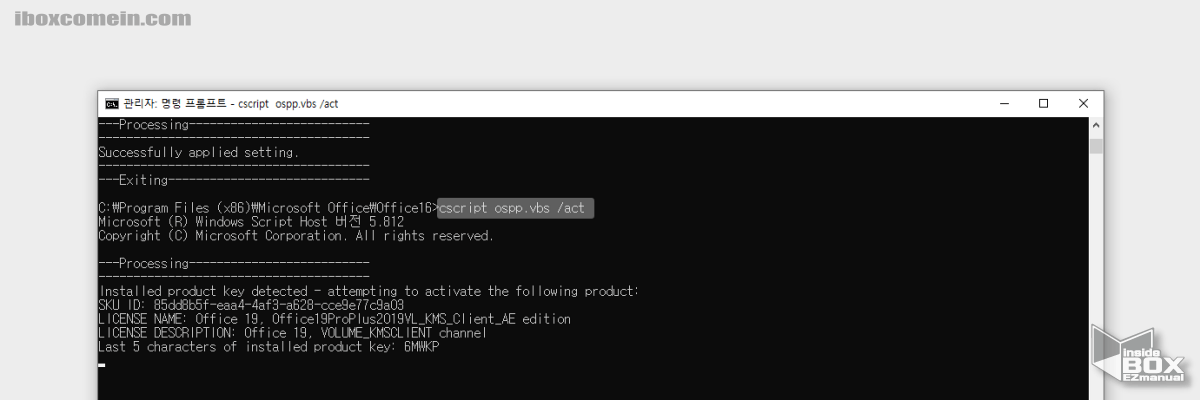Close the administrator Command Prompt window
Viewport: 1200px width, 400px height.
click(1083, 104)
